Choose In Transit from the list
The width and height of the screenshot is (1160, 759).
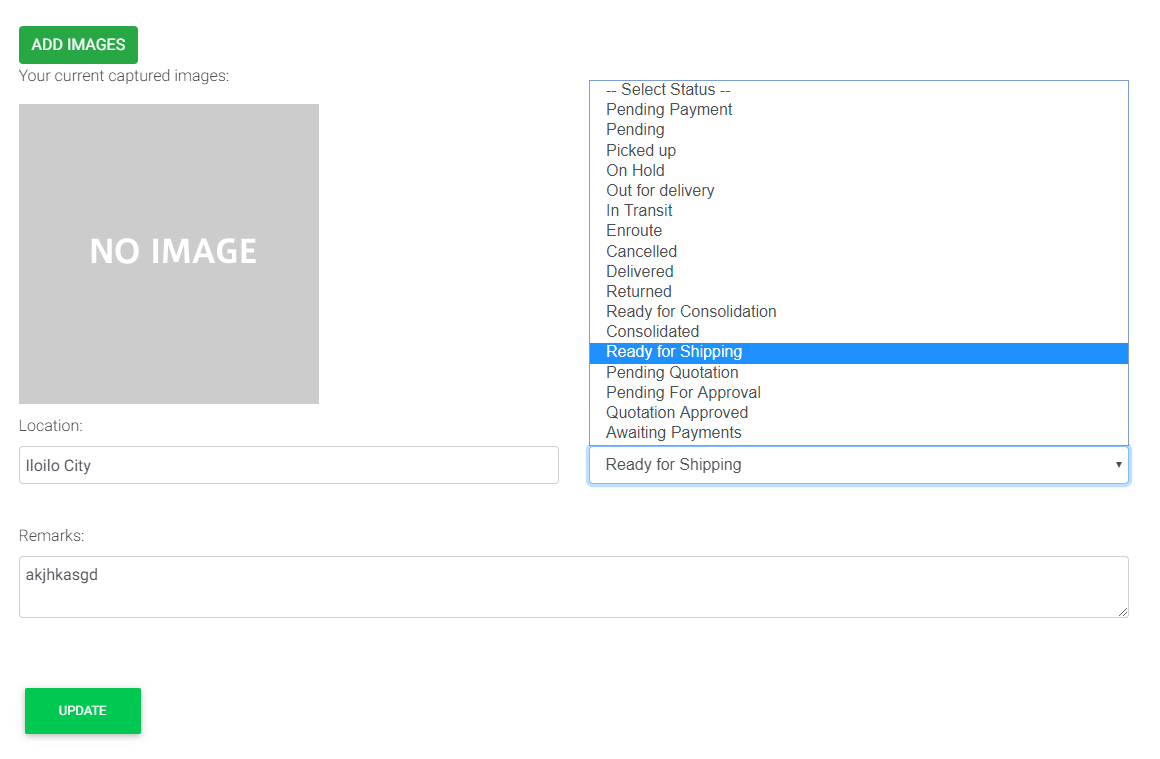tap(859, 211)
